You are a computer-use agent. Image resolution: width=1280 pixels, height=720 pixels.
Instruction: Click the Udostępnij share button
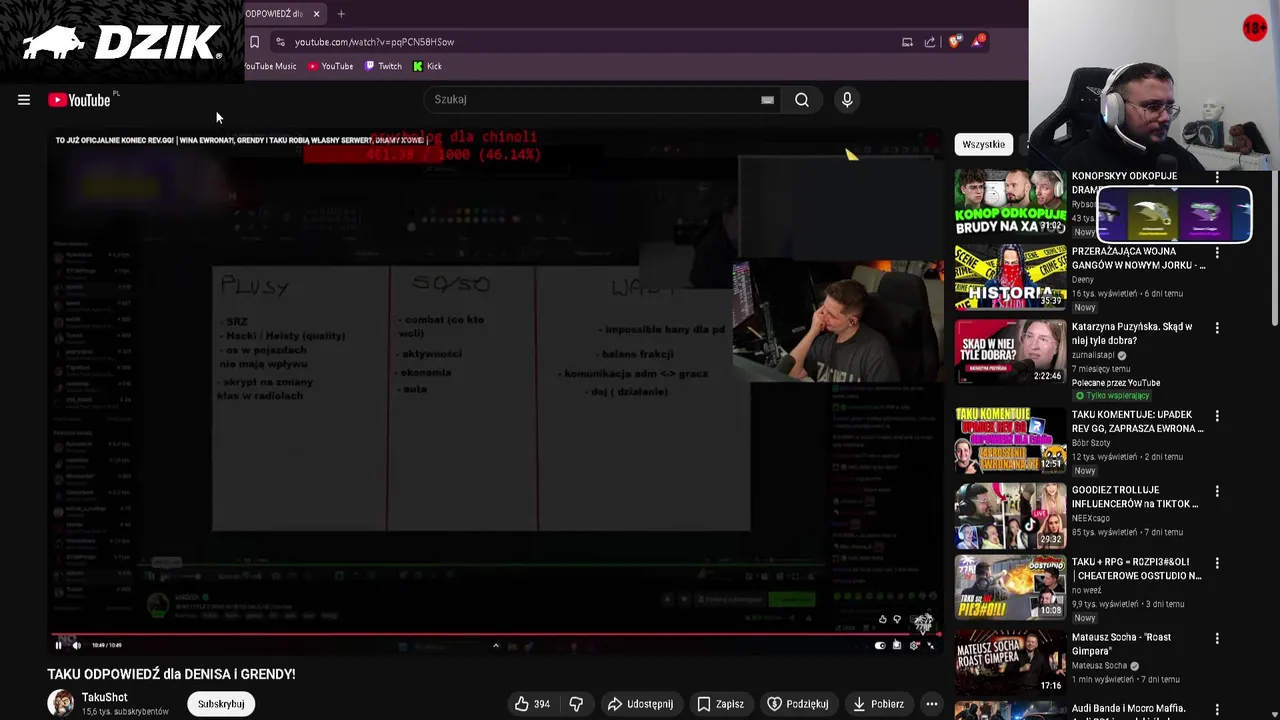coord(640,704)
